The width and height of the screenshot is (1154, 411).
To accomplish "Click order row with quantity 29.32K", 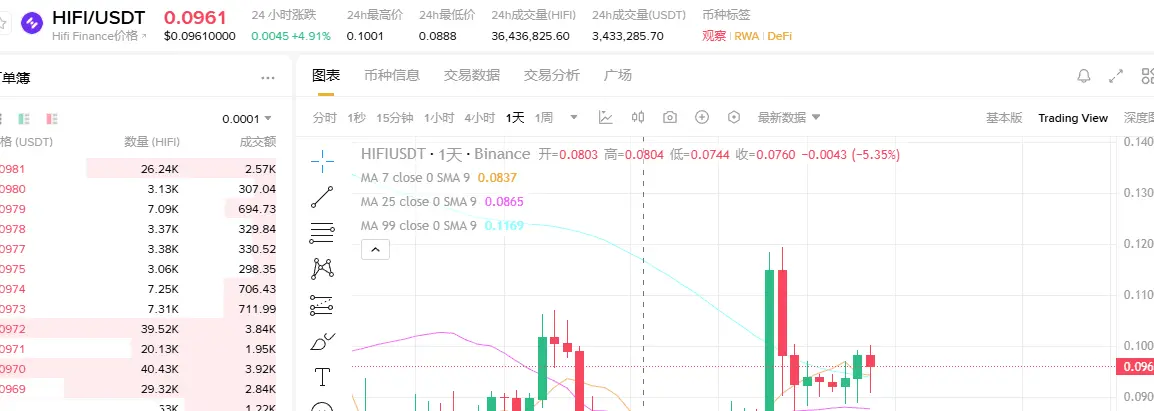I will coord(138,388).
